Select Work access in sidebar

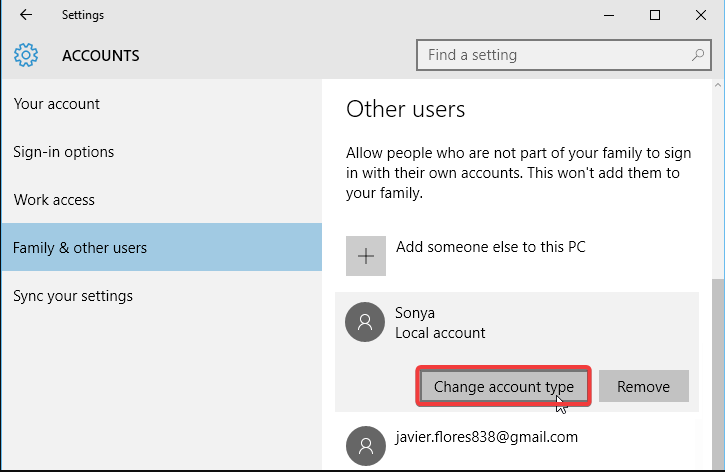pyautogui.click(x=54, y=200)
